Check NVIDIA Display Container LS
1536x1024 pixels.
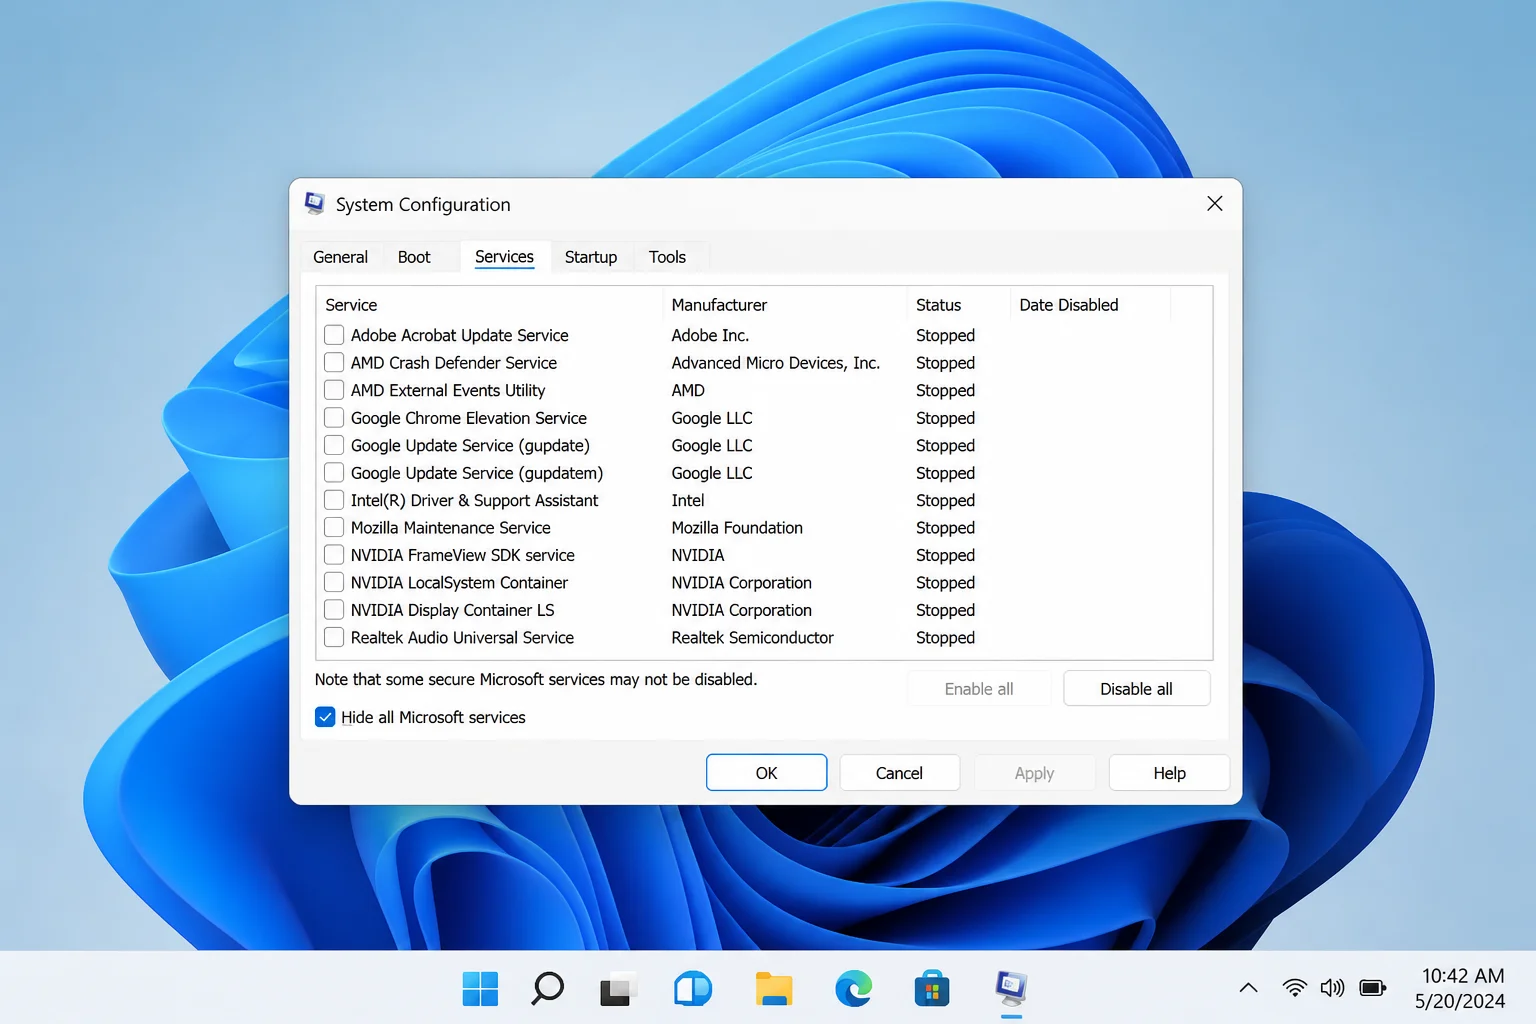coord(334,610)
